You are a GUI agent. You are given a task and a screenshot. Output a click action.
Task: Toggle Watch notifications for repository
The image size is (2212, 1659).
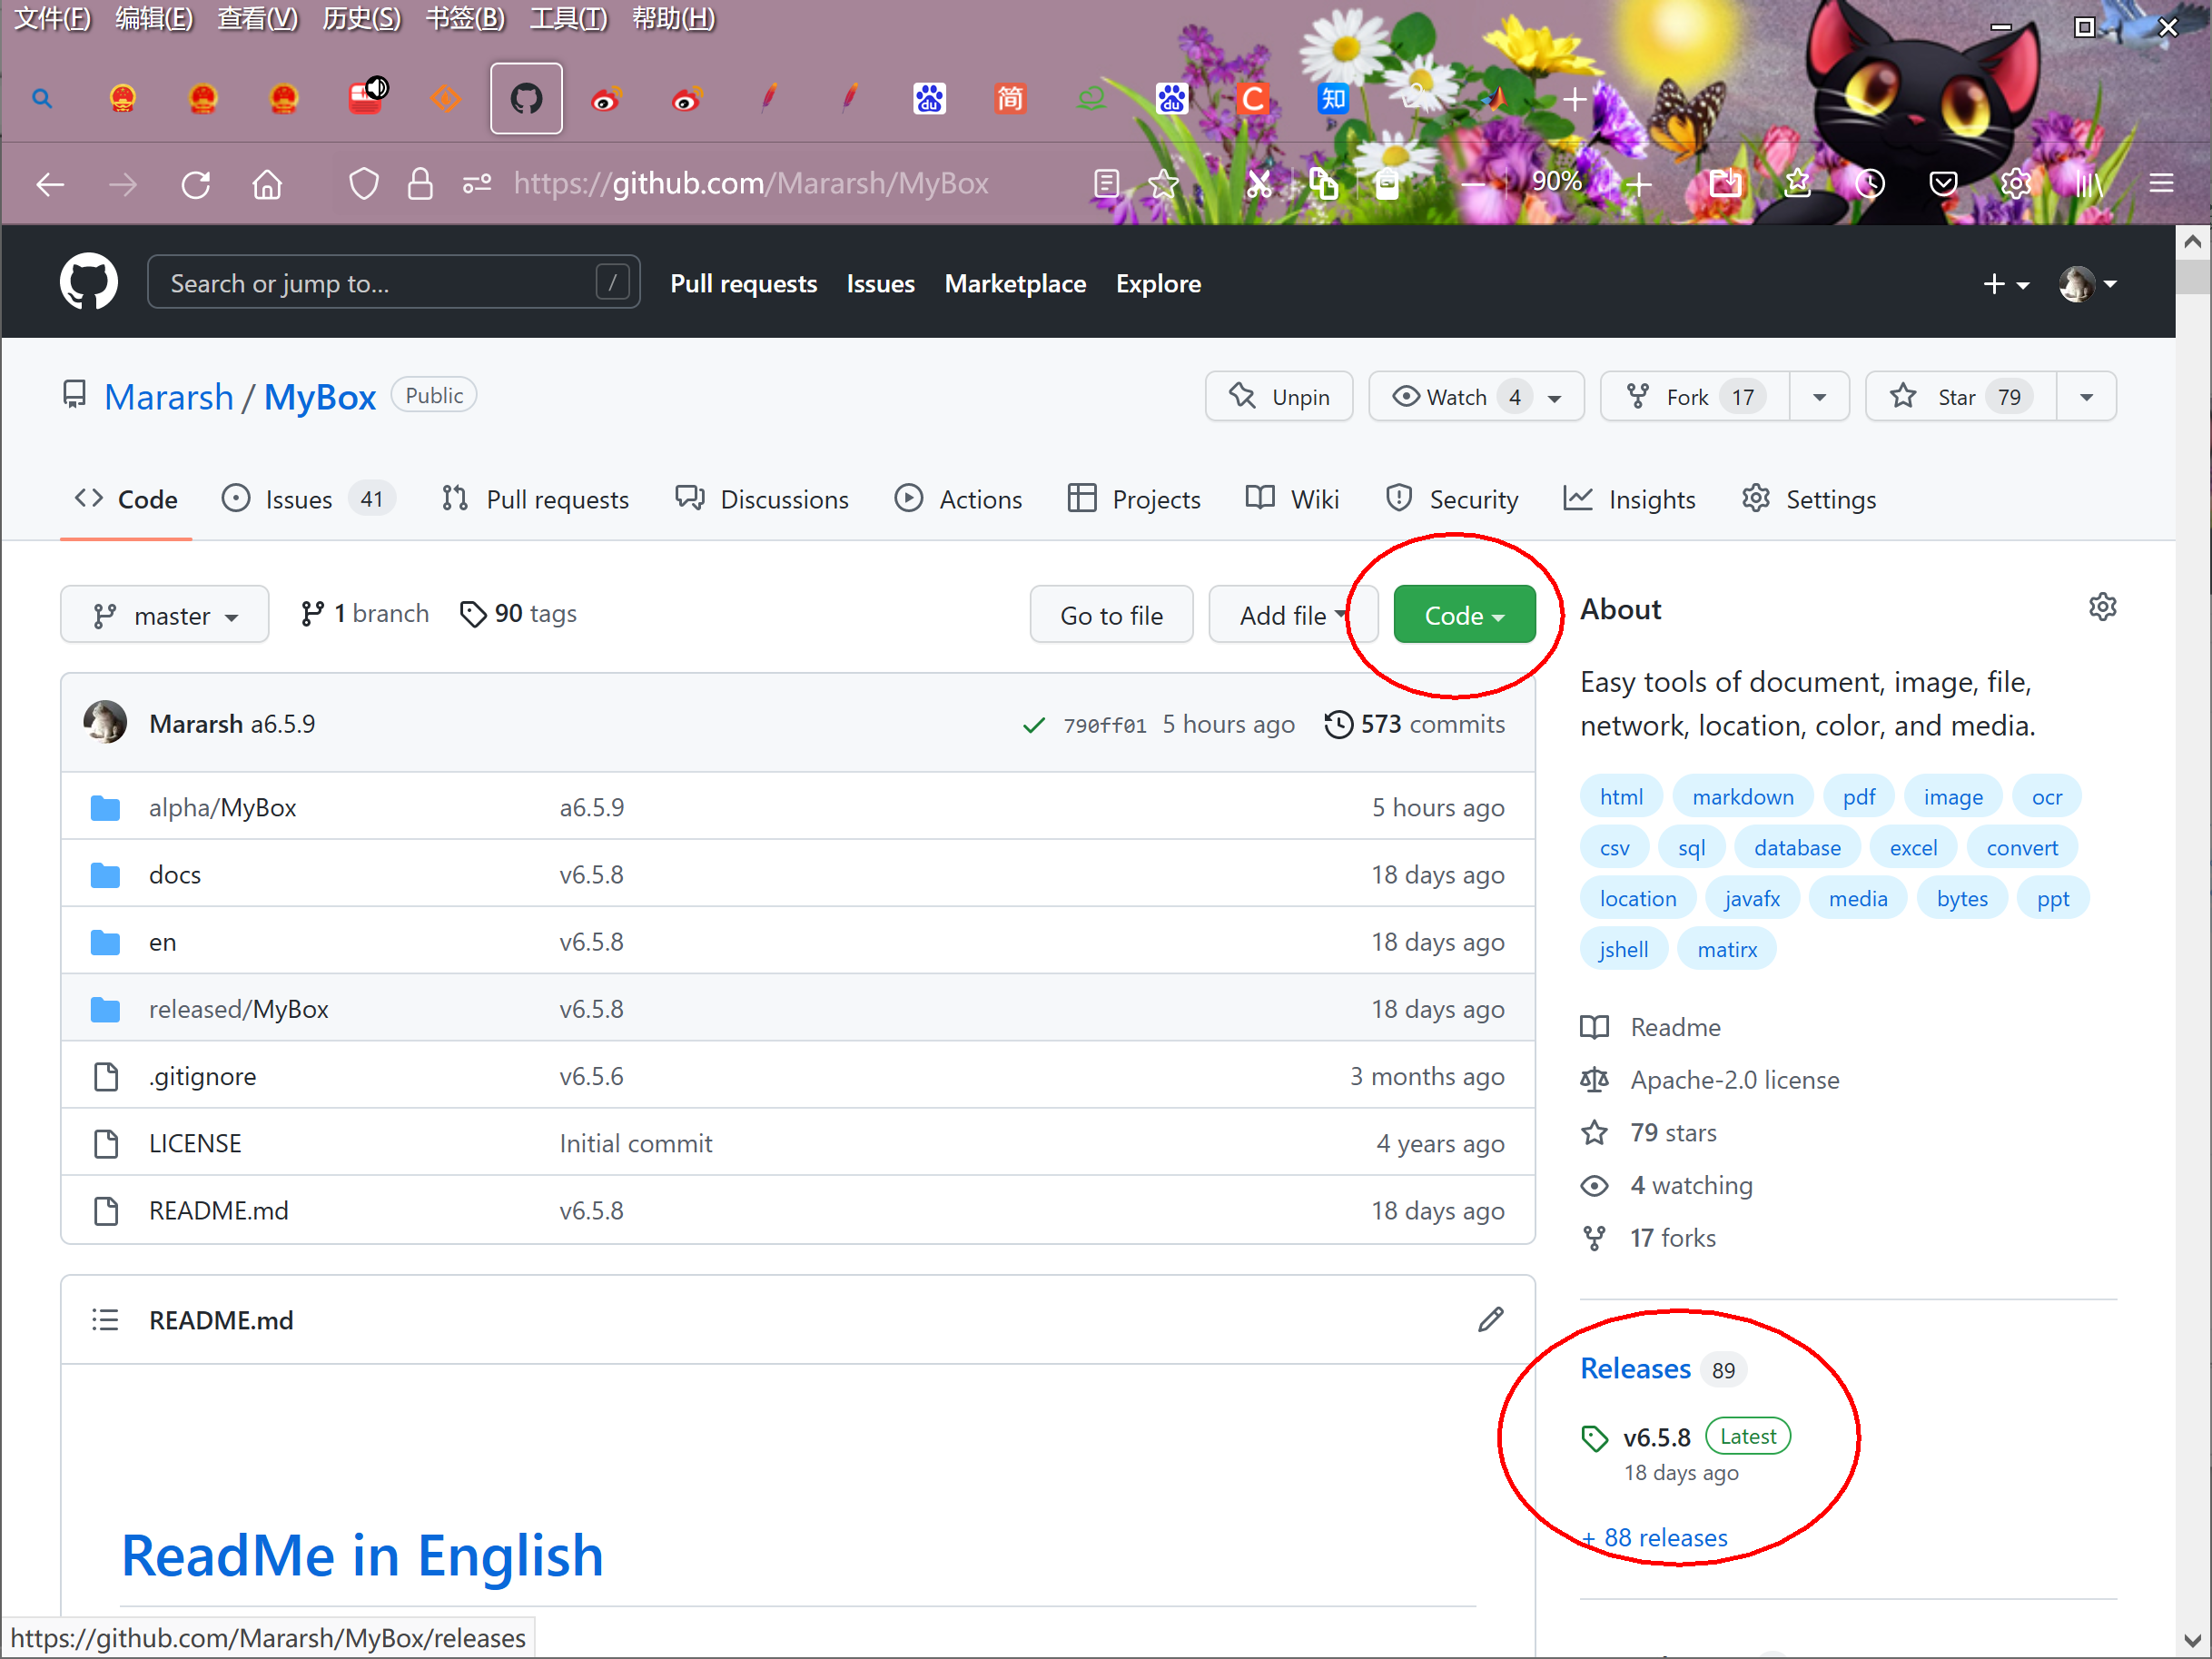pos(1457,397)
